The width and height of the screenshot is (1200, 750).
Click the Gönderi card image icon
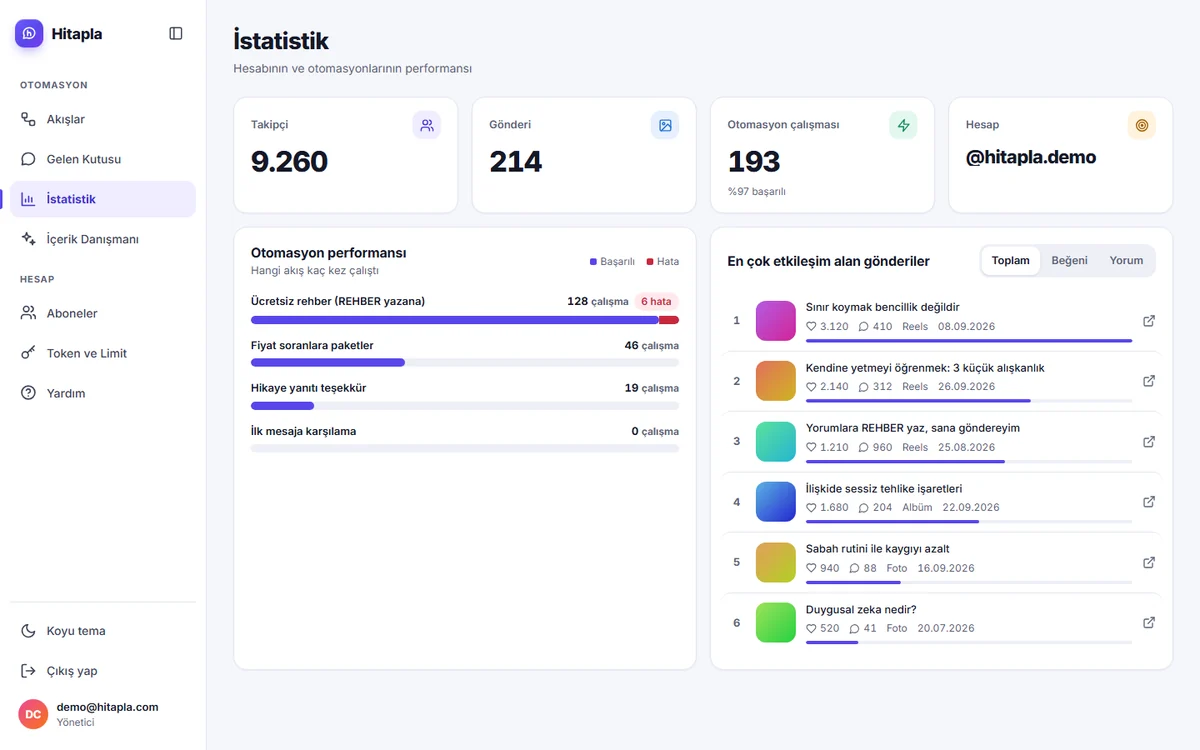(x=665, y=125)
